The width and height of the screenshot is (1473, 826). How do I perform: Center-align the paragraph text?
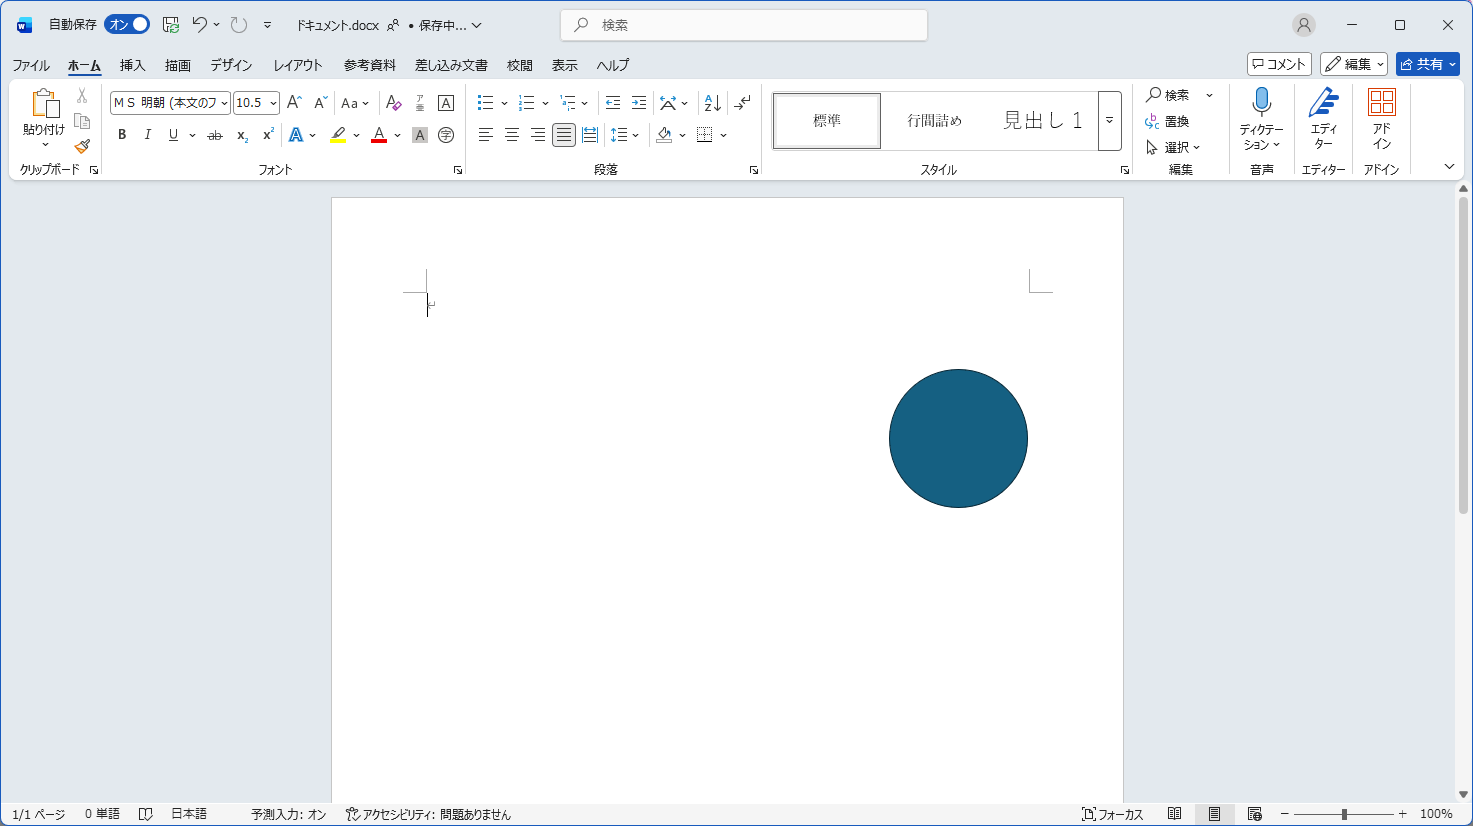(x=512, y=135)
